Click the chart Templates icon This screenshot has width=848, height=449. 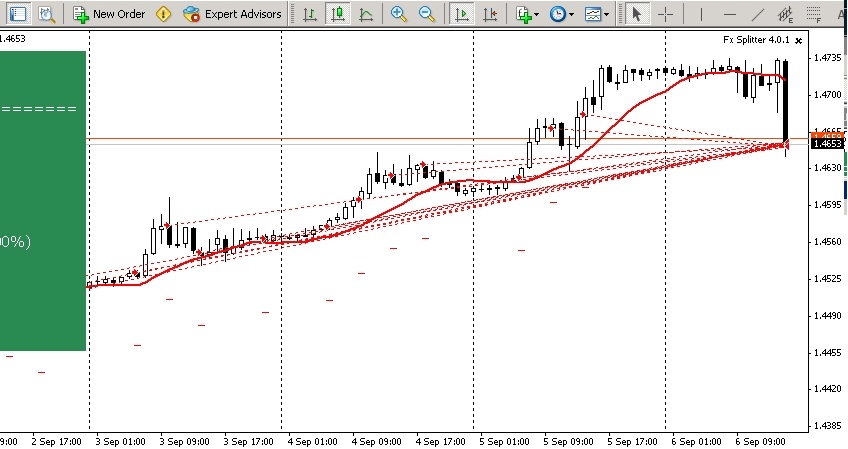tap(593, 14)
